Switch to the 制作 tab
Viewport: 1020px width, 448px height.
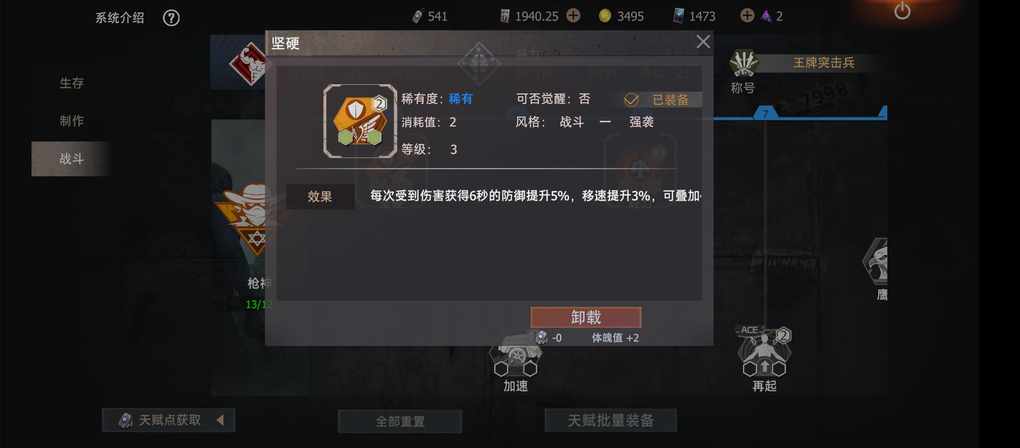tap(72, 121)
